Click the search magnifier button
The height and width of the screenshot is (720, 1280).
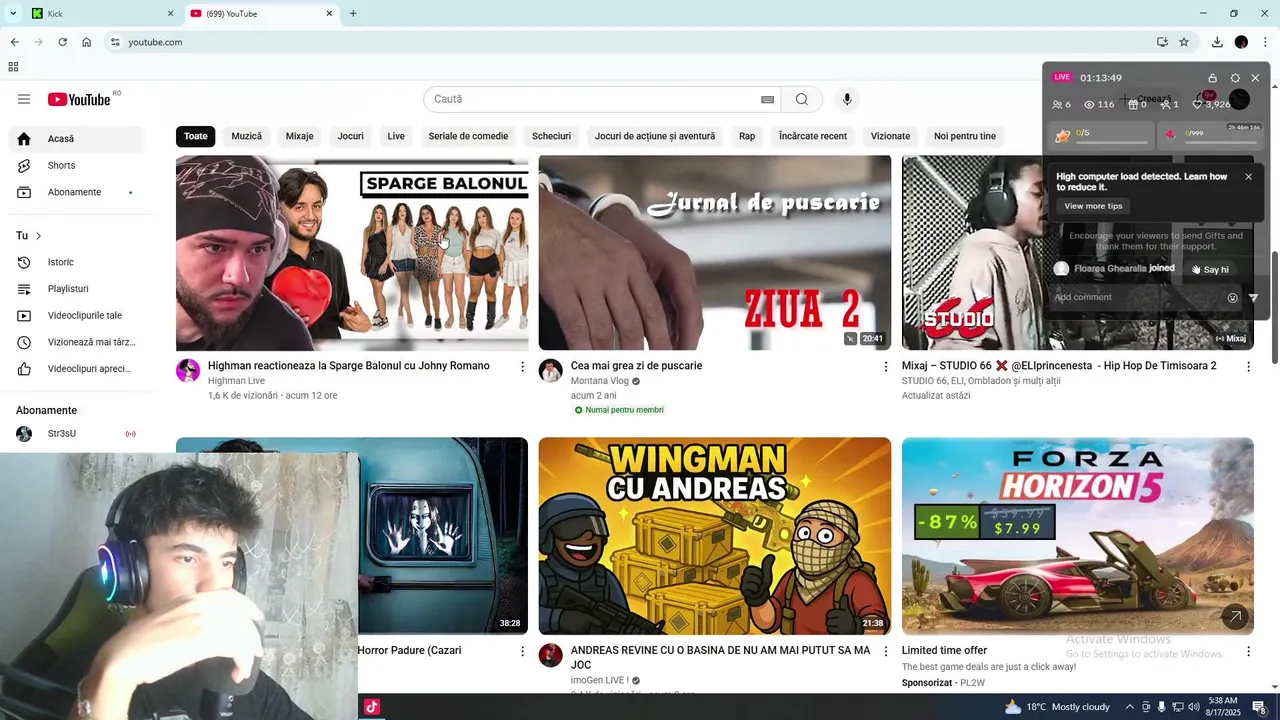point(802,99)
